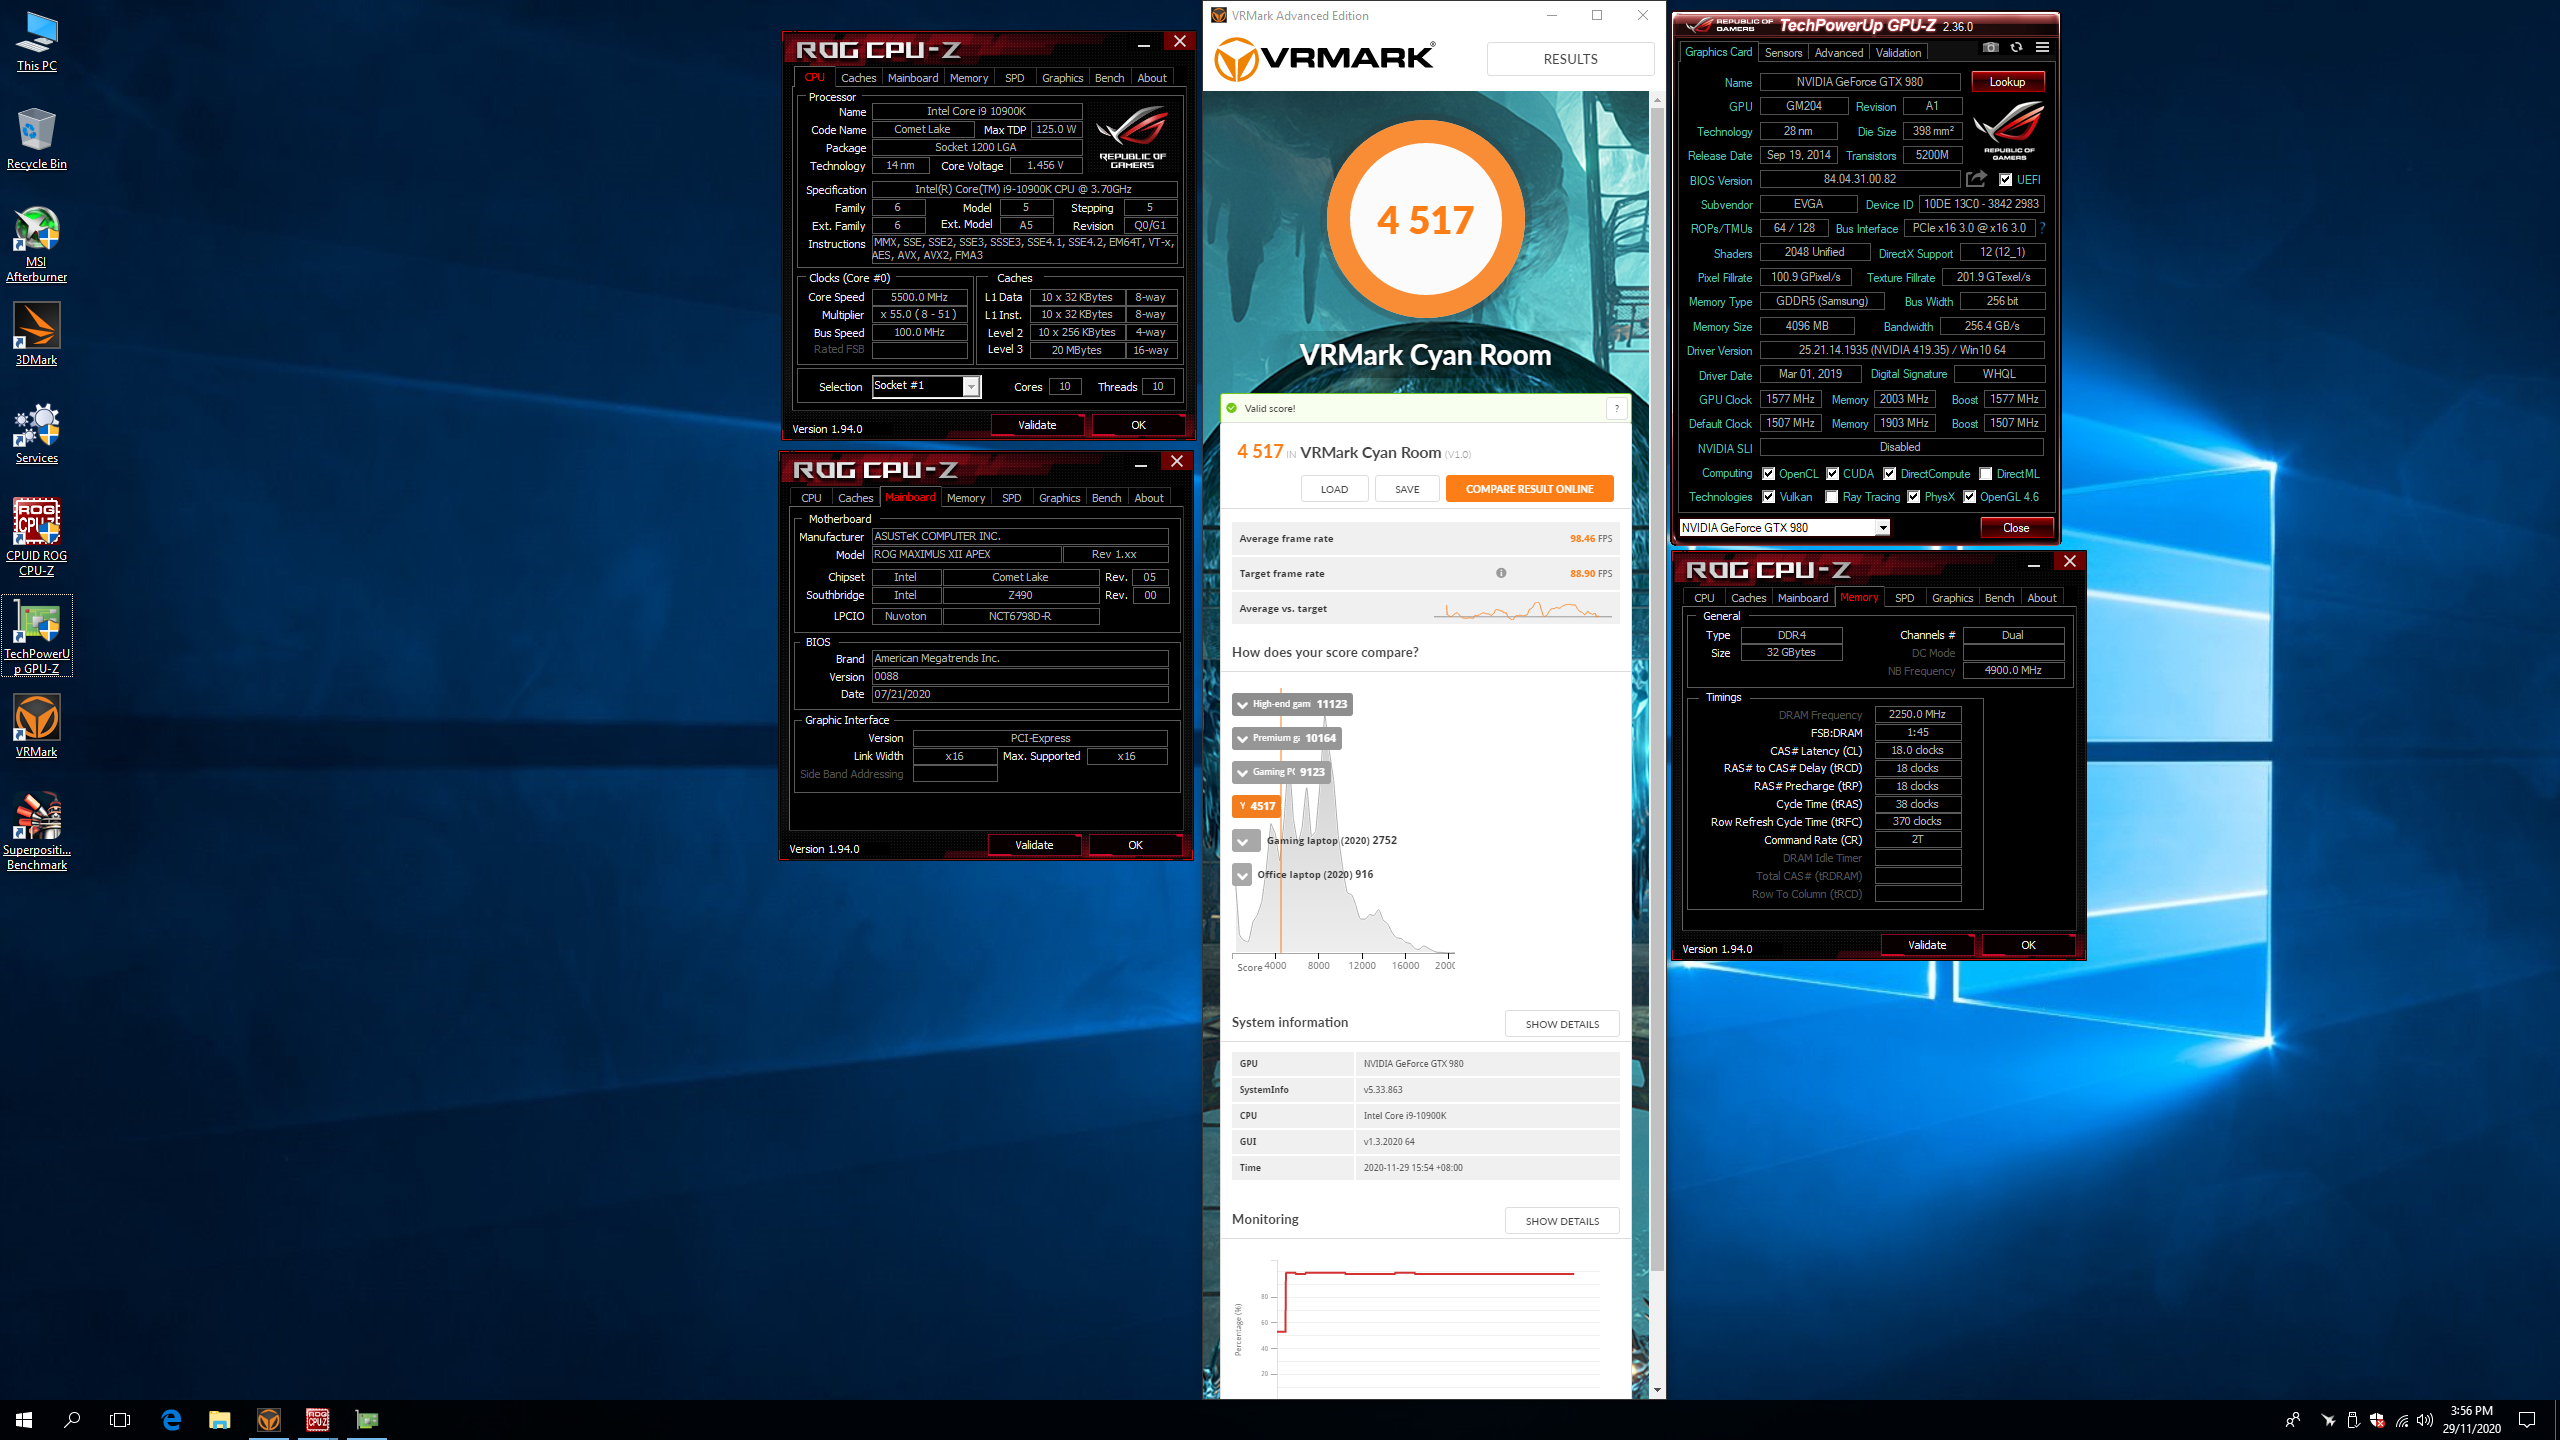Launch 3DMark desktop shortcut
Screen dimensions: 2560x1440
point(37,335)
